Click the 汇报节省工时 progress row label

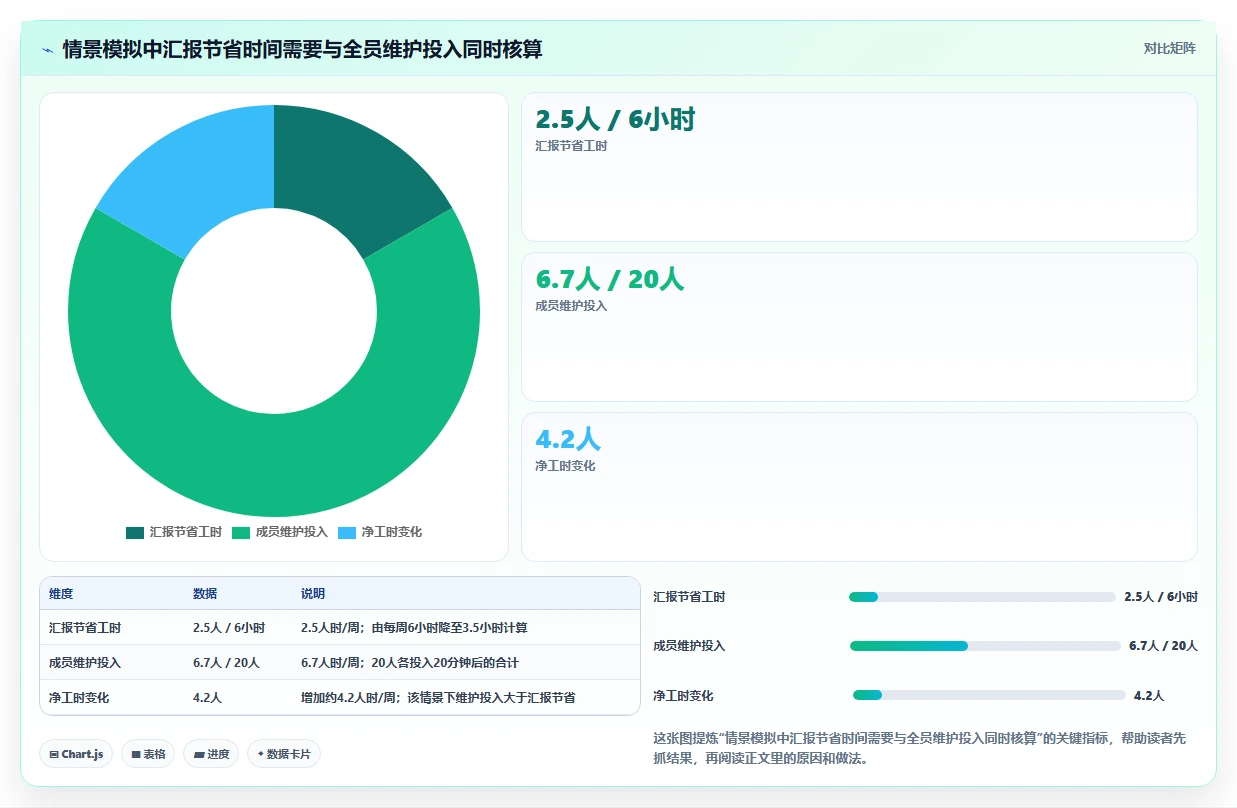689,597
